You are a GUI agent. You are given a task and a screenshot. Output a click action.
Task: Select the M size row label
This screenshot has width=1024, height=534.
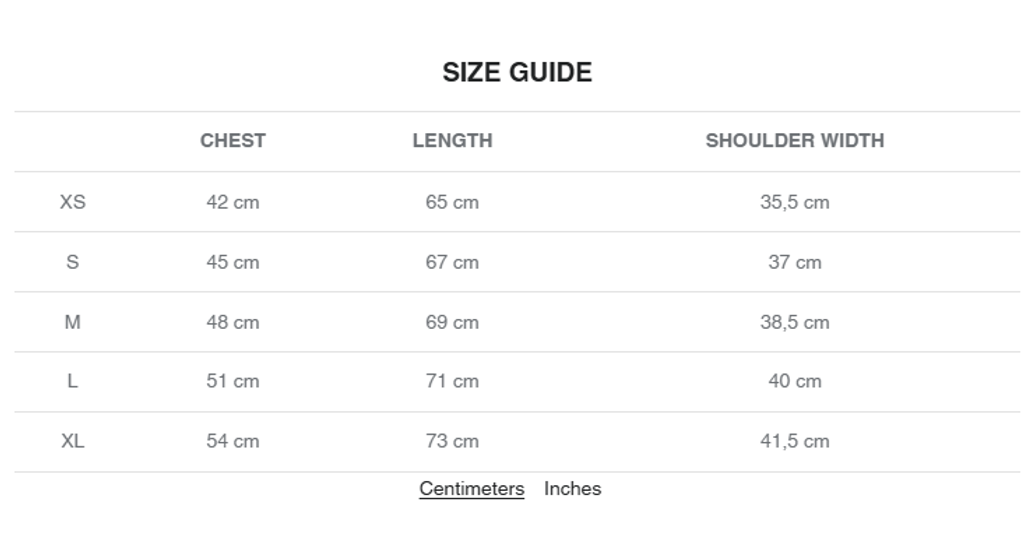pos(73,322)
